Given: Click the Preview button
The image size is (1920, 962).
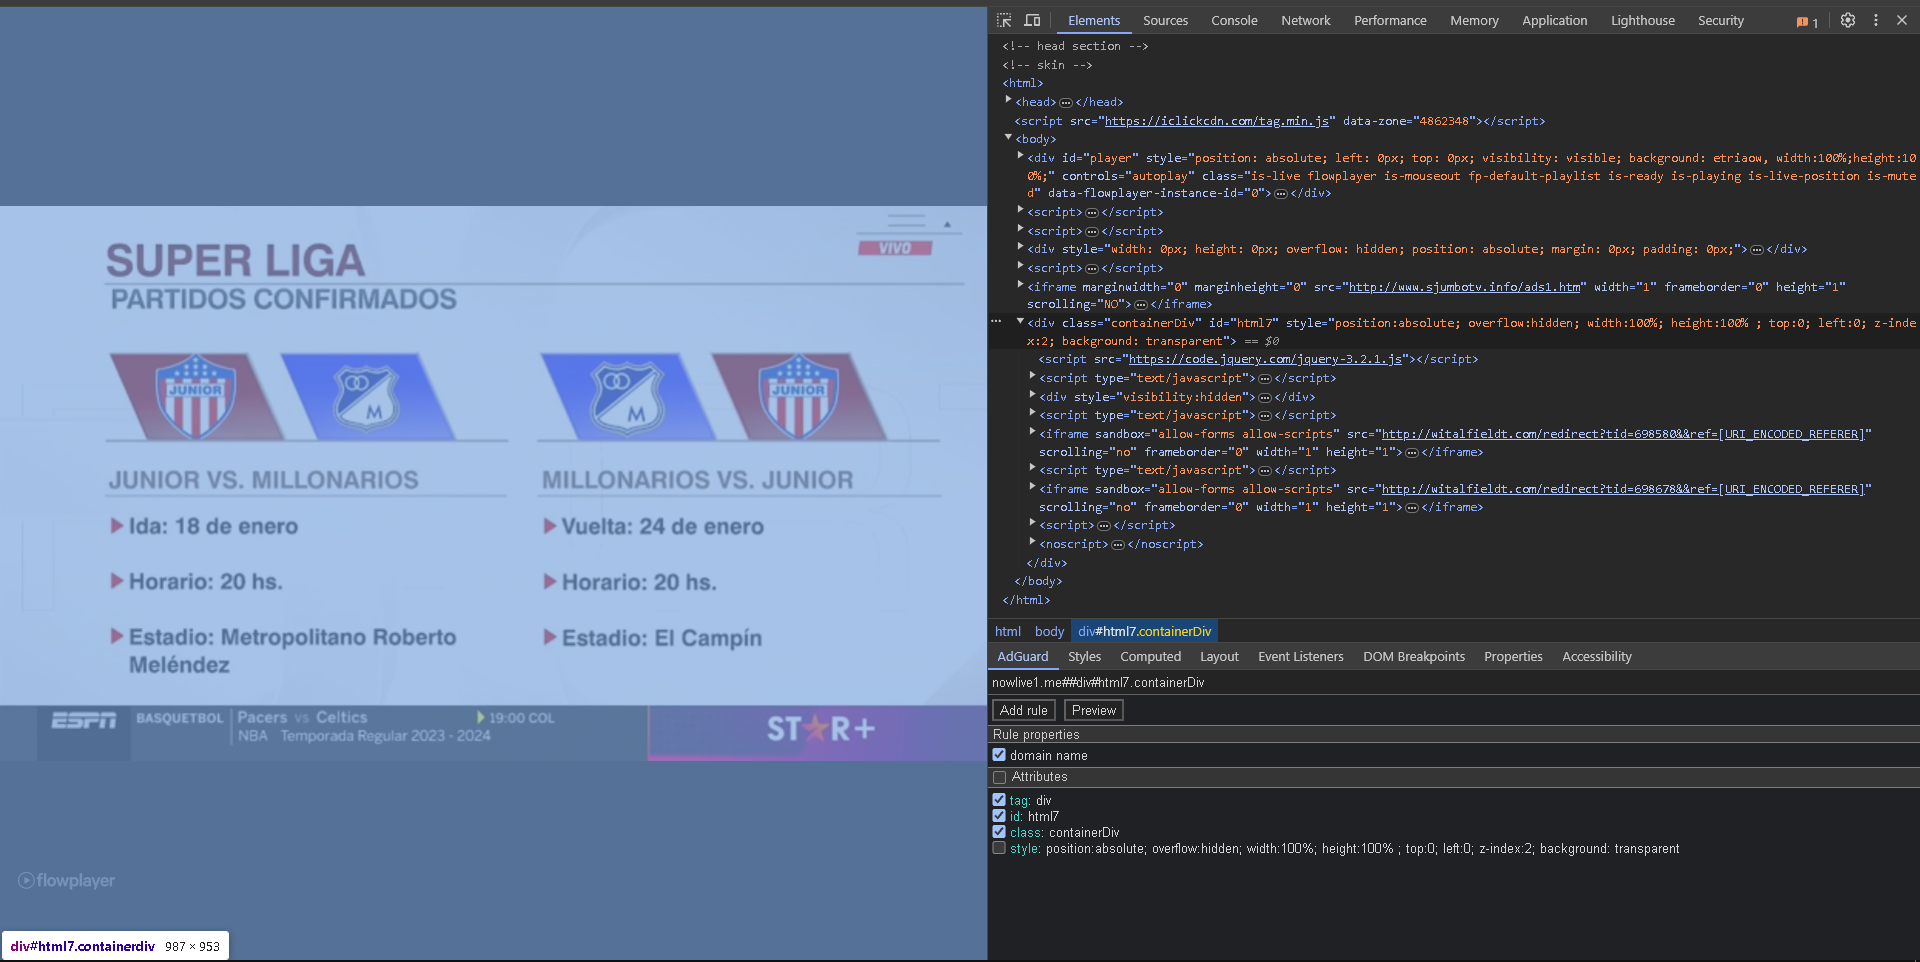Looking at the screenshot, I should pos(1093,710).
